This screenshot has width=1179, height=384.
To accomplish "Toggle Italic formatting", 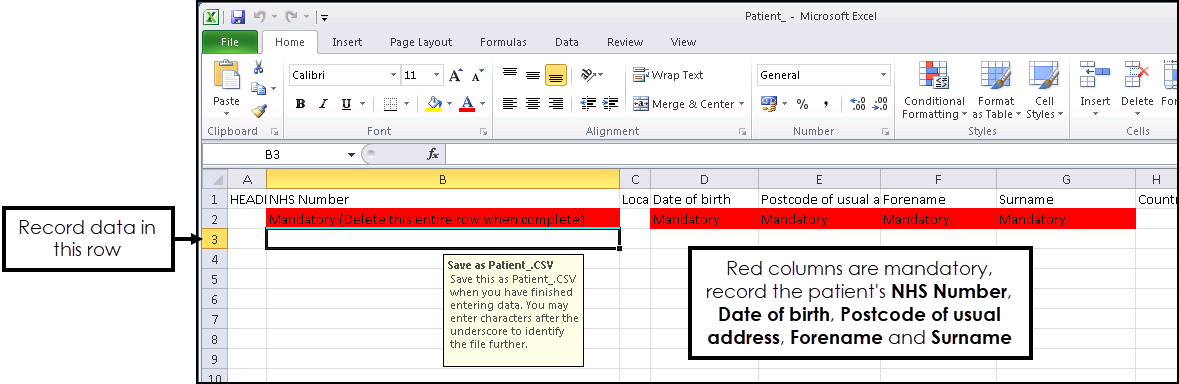I will pyautogui.click(x=323, y=104).
